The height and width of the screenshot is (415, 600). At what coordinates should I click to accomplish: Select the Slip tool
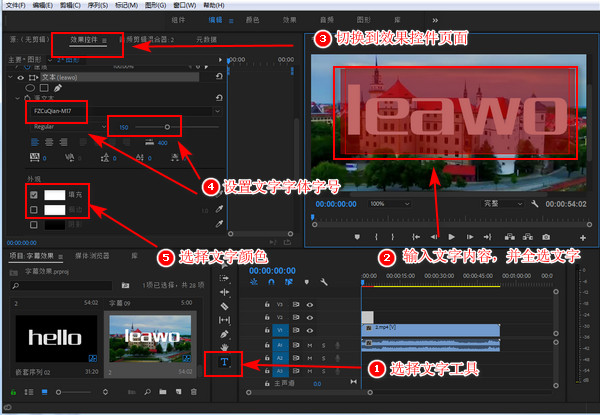tap(224, 320)
